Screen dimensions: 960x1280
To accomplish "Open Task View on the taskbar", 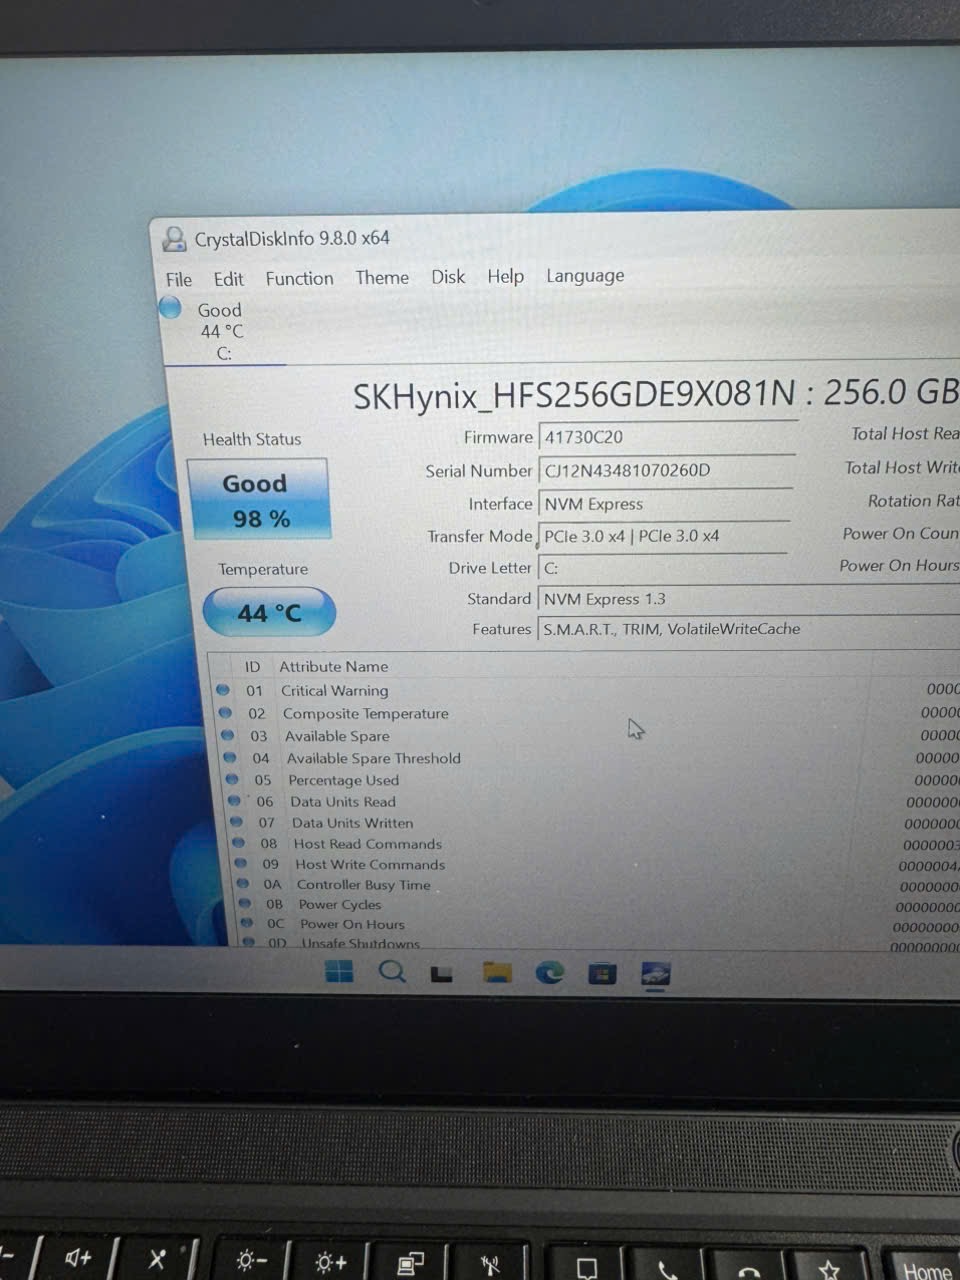I will (442, 973).
